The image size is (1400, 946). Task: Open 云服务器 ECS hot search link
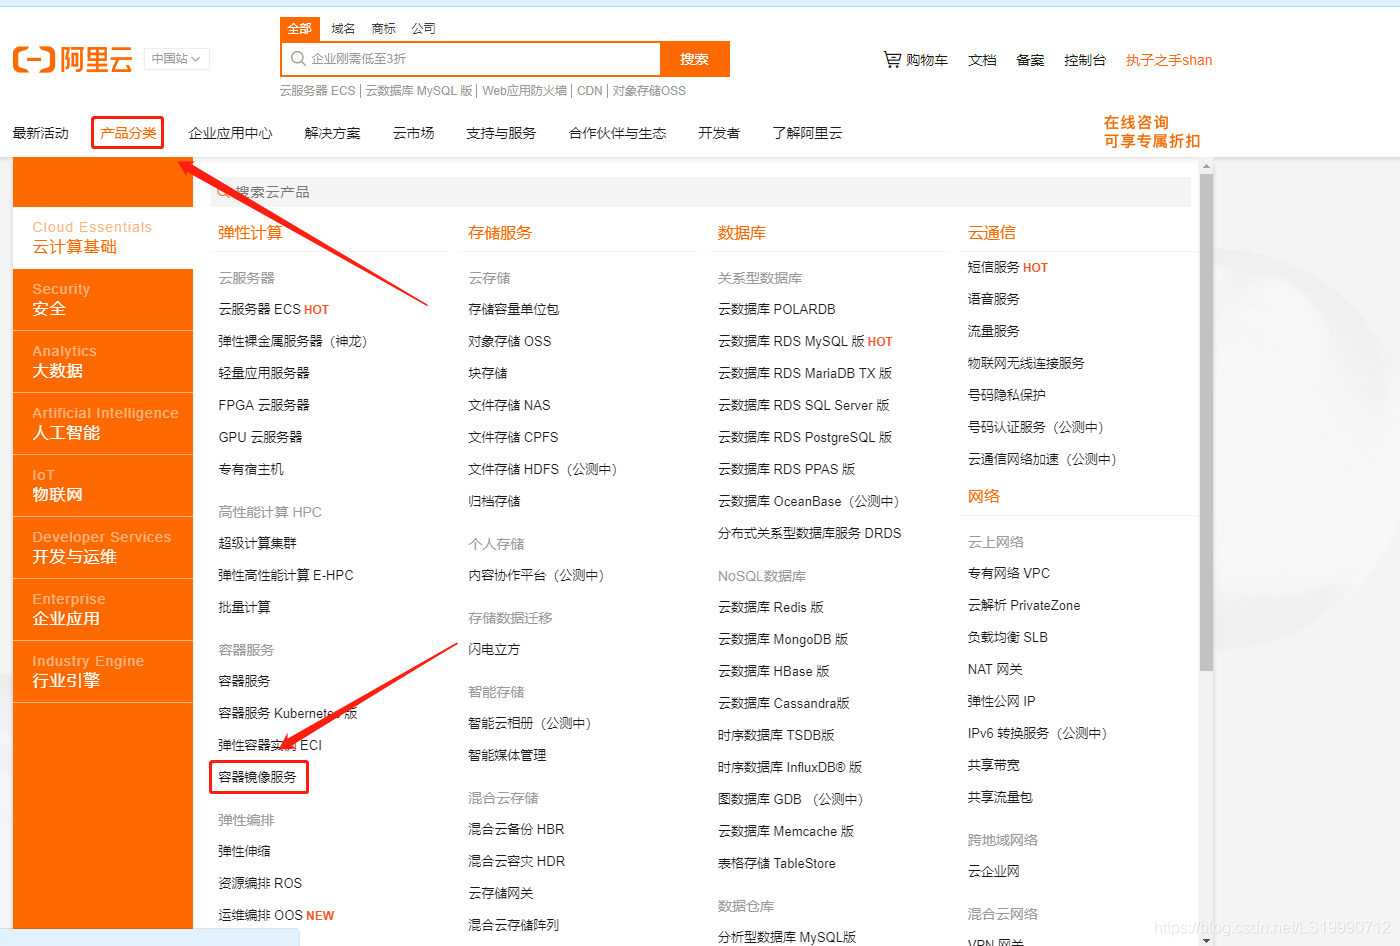(x=317, y=91)
